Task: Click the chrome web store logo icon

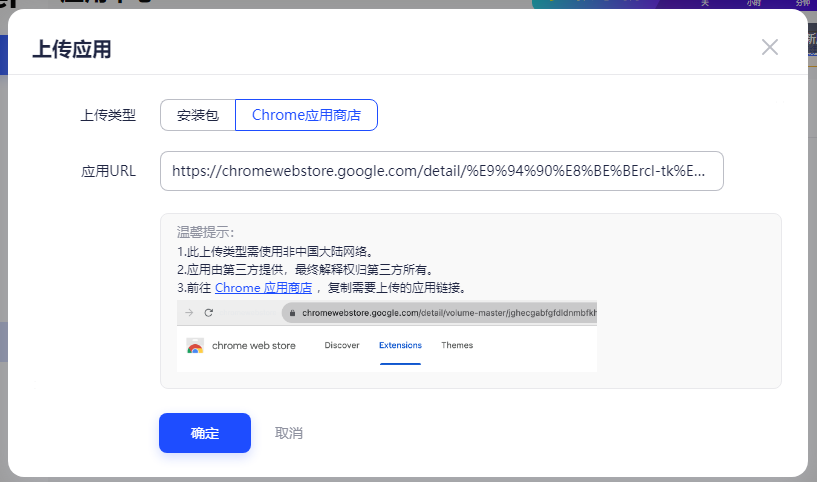Action: [195, 346]
